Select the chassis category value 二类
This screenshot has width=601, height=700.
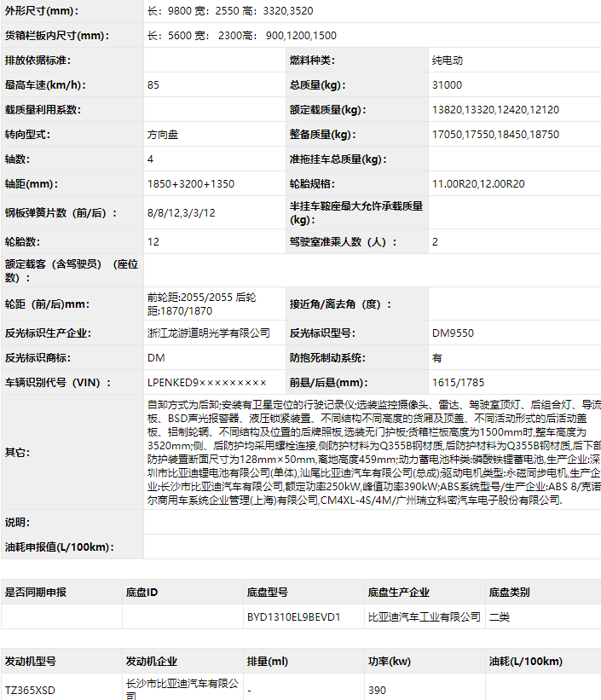tap(499, 617)
